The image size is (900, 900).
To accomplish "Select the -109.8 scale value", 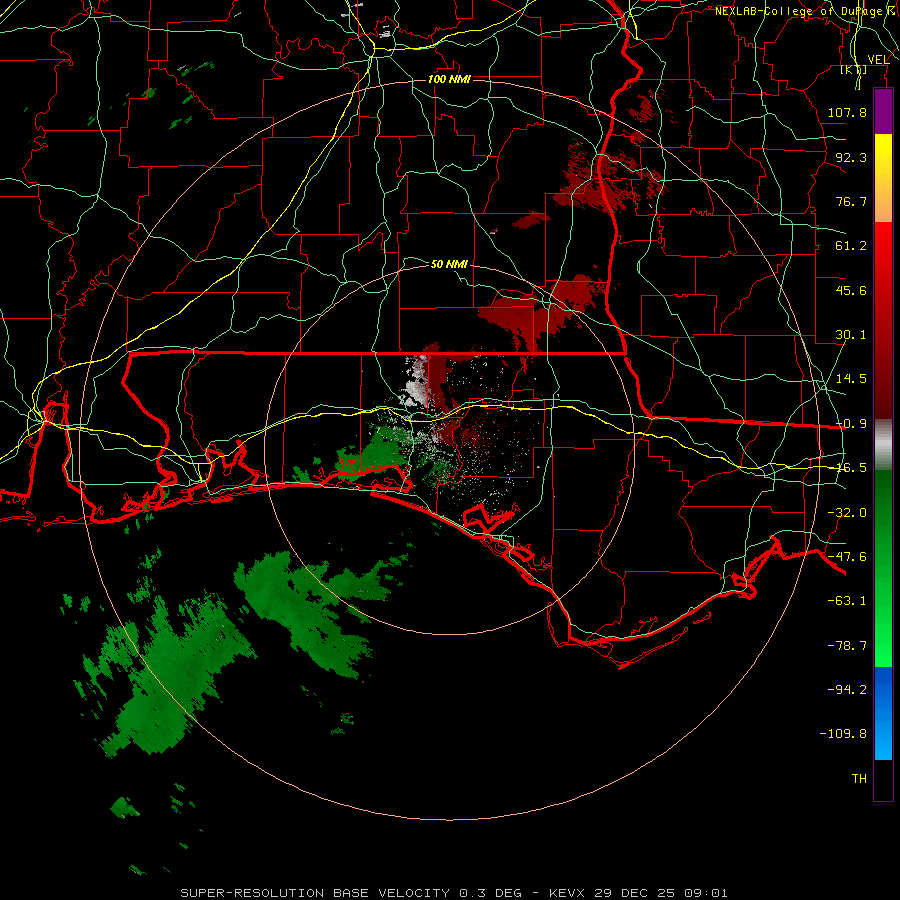I will coord(843,734).
